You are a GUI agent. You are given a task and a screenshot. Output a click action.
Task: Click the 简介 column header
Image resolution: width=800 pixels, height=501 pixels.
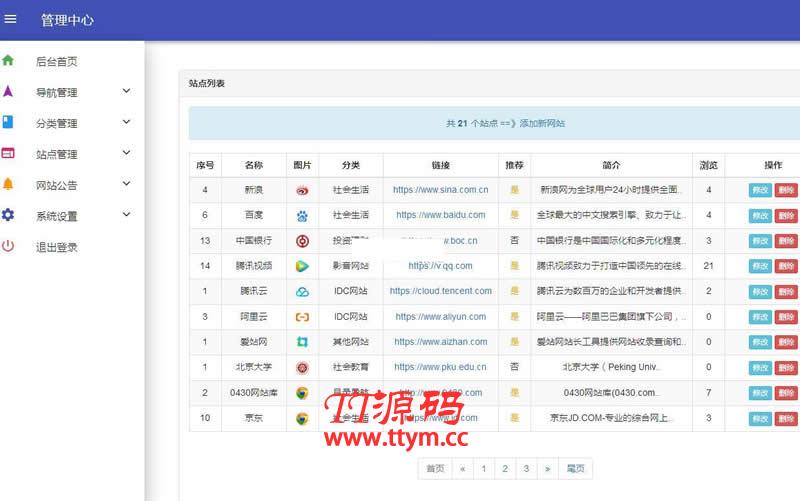click(611, 165)
